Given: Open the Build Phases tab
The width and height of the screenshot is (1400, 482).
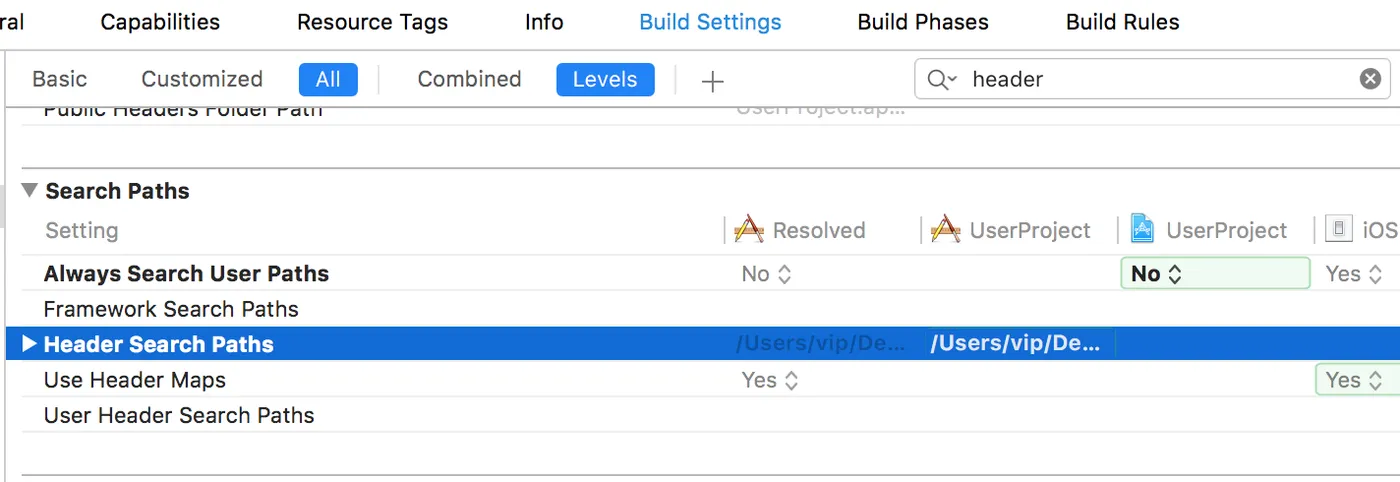Looking at the screenshot, I should [x=923, y=22].
